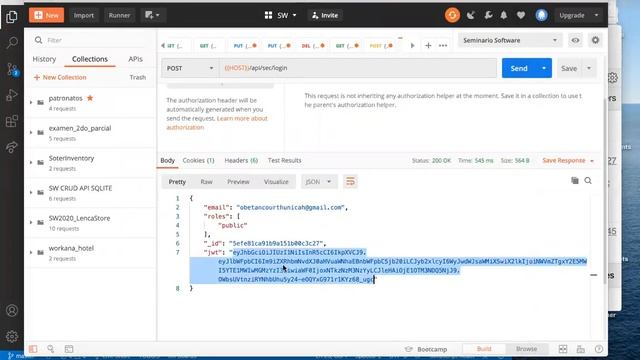The height and width of the screenshot is (360, 640).
Task: Open the new window dropdown icon
Action: pyautogui.click(x=152, y=15)
